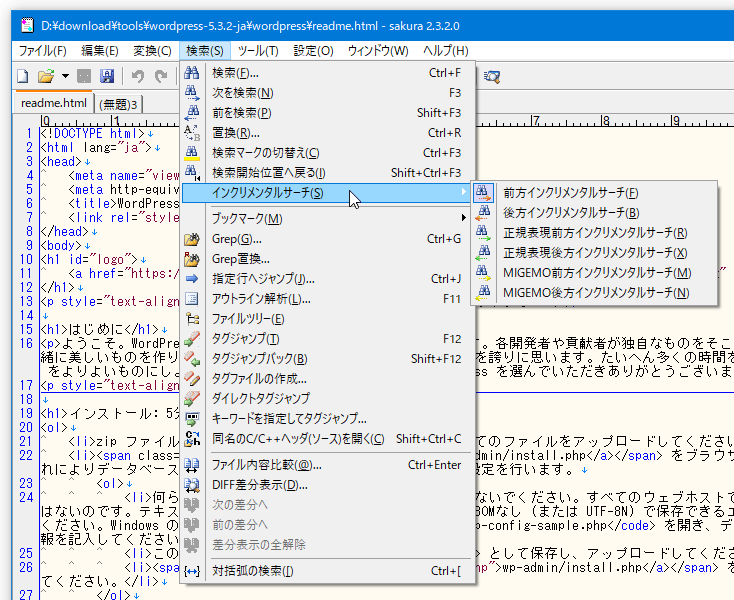Click line number 10 in the gutter
This screenshot has height=600, width=734.
(26, 260)
